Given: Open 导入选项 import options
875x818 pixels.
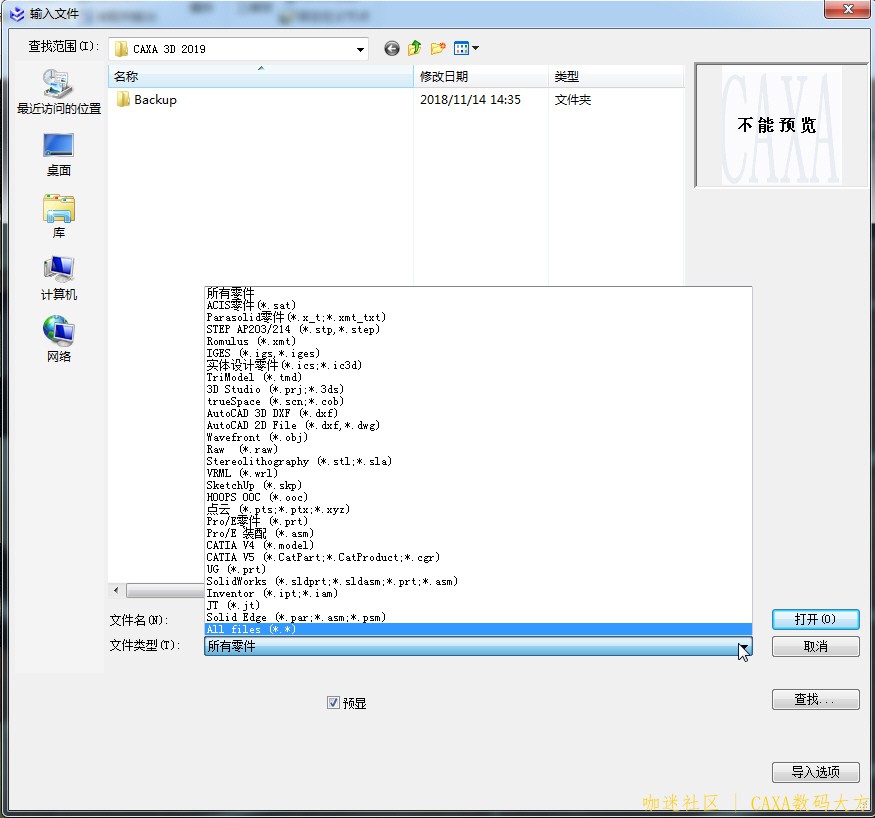Looking at the screenshot, I should click(x=815, y=772).
